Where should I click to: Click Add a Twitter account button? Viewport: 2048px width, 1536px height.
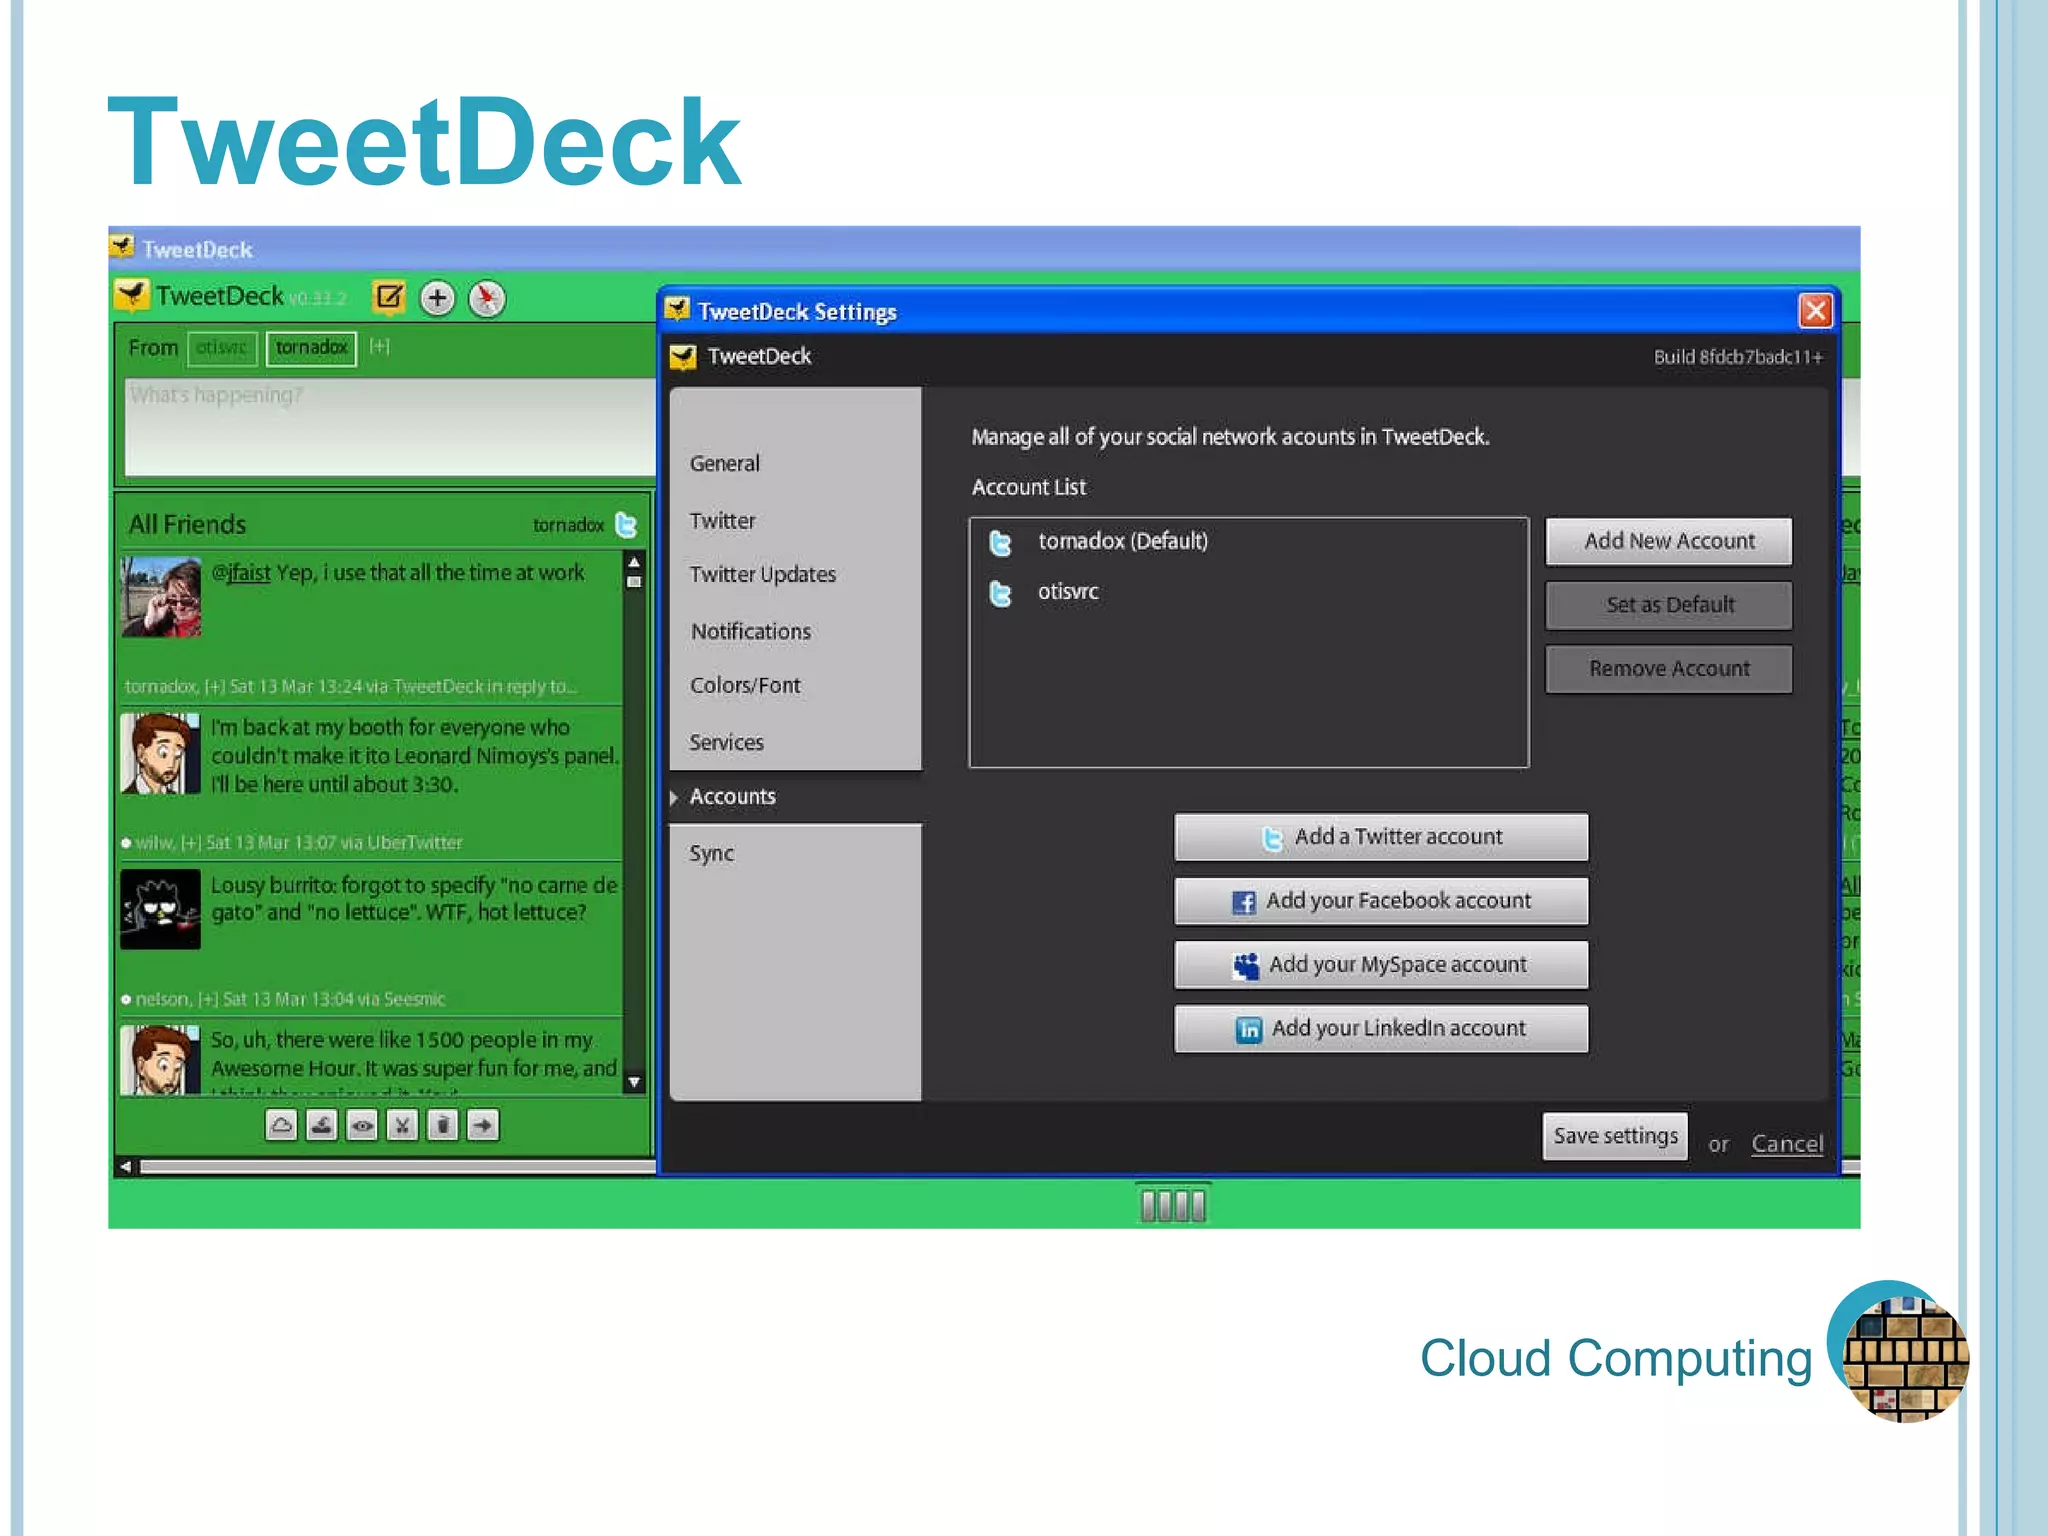[x=1381, y=837]
